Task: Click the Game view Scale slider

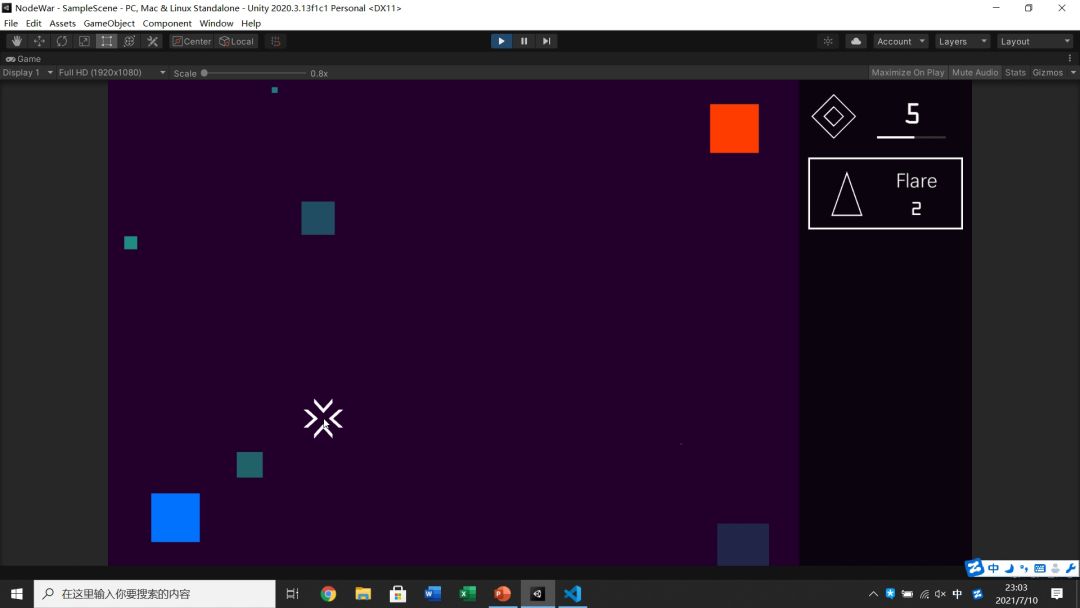Action: click(255, 73)
